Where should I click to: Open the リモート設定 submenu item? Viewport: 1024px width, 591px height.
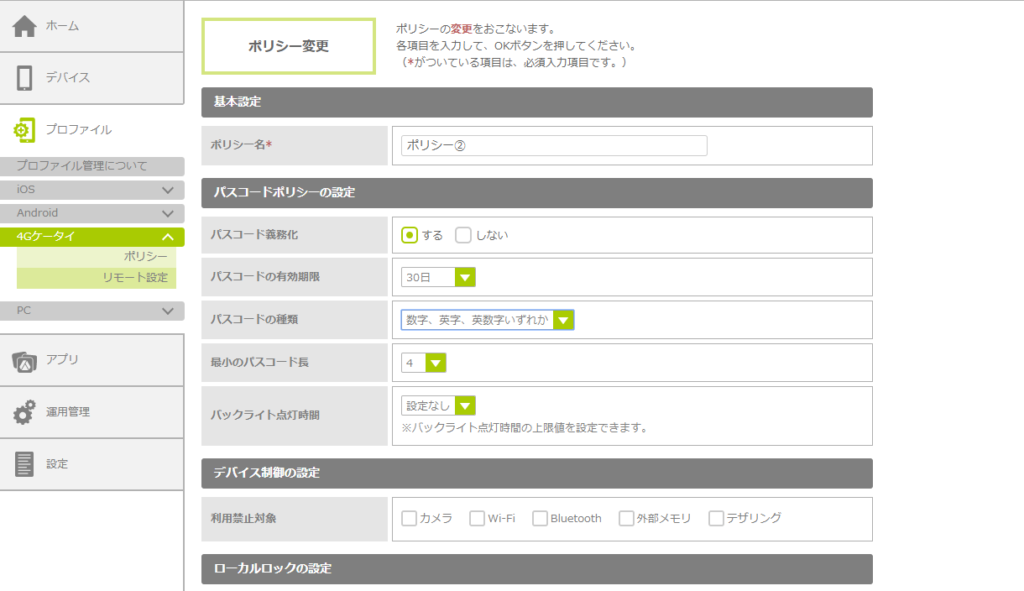pyautogui.click(x=135, y=277)
